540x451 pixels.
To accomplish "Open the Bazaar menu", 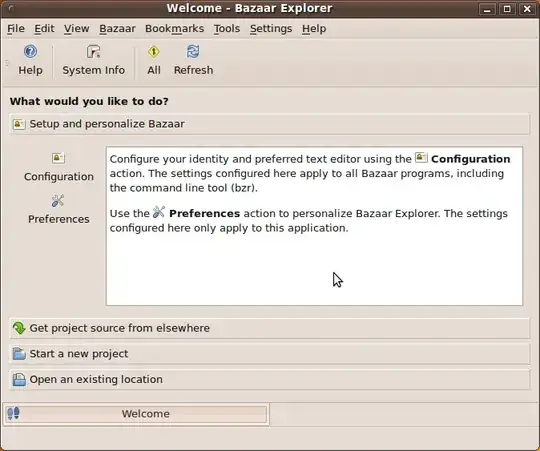I will (117, 29).
